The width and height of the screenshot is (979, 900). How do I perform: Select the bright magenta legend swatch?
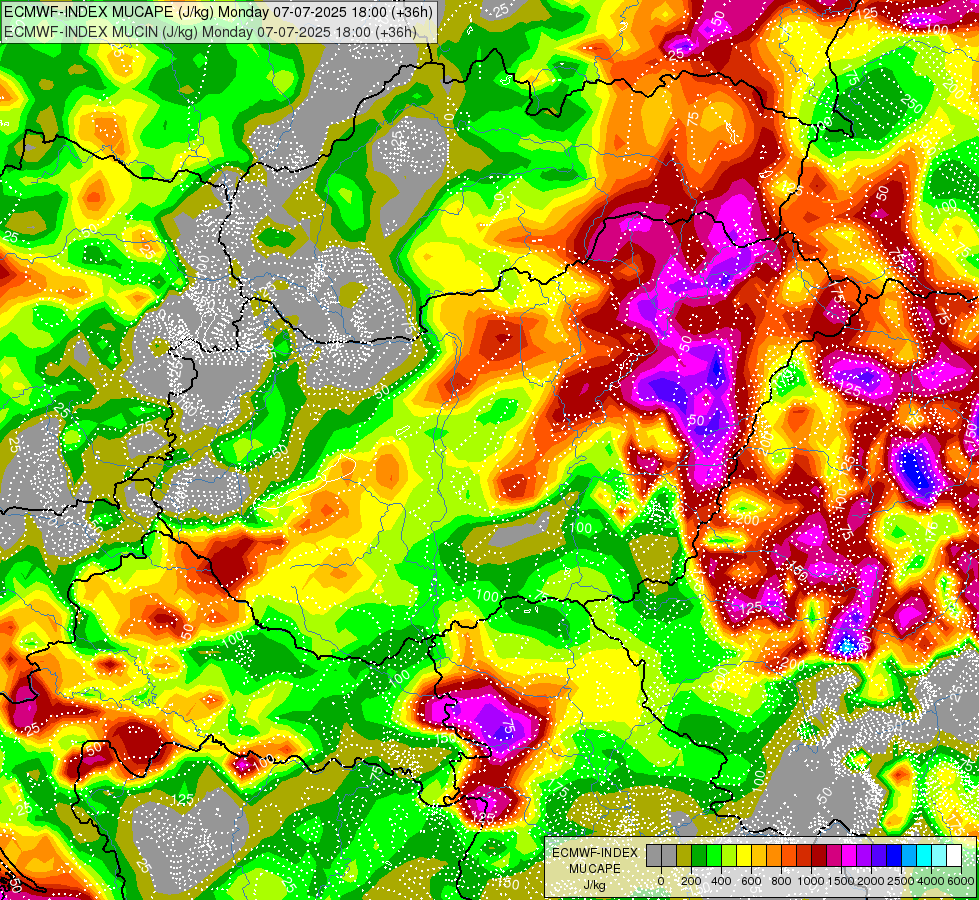tap(849, 856)
